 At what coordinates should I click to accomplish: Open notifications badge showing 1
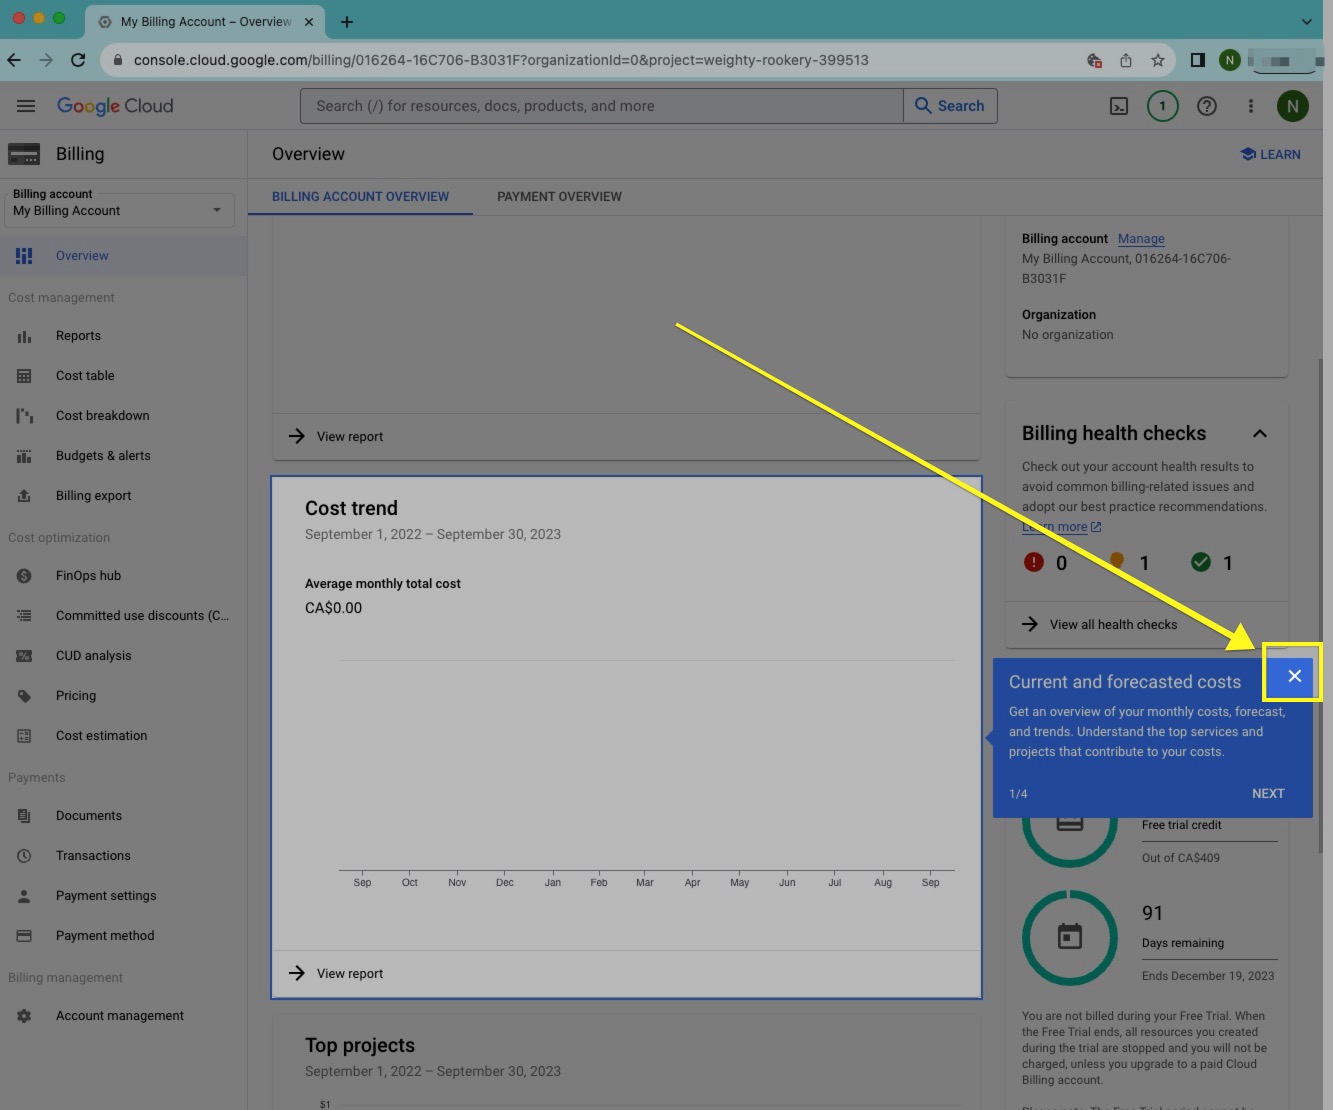pyautogui.click(x=1162, y=106)
